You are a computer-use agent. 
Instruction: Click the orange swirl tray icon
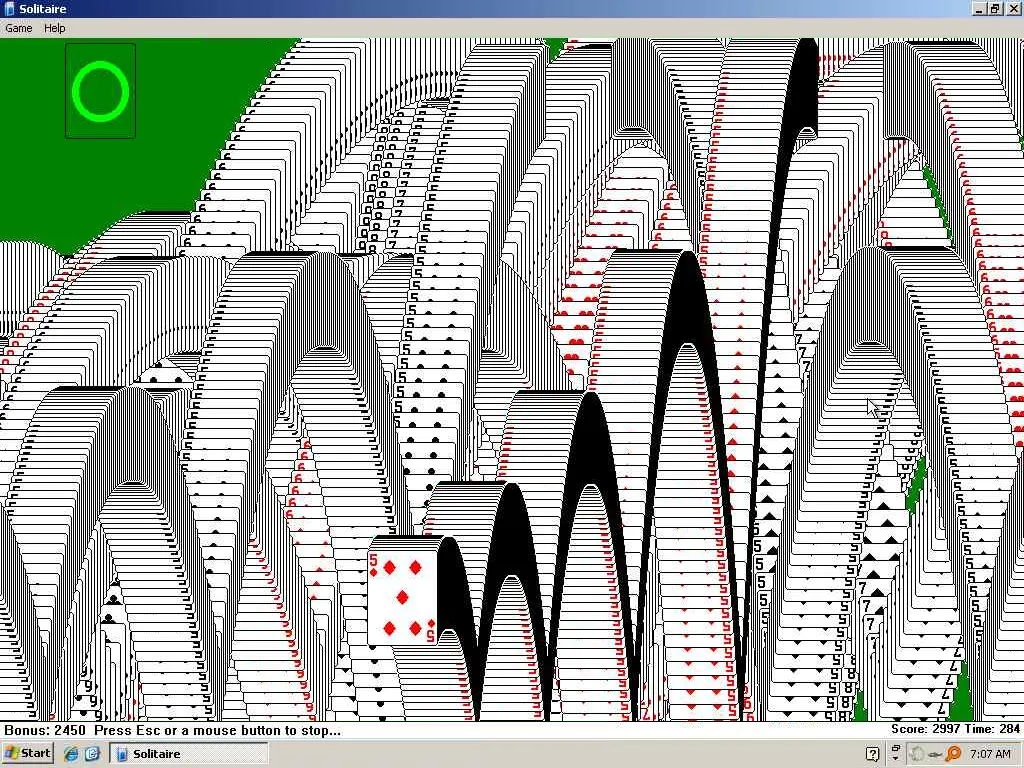[x=953, y=754]
